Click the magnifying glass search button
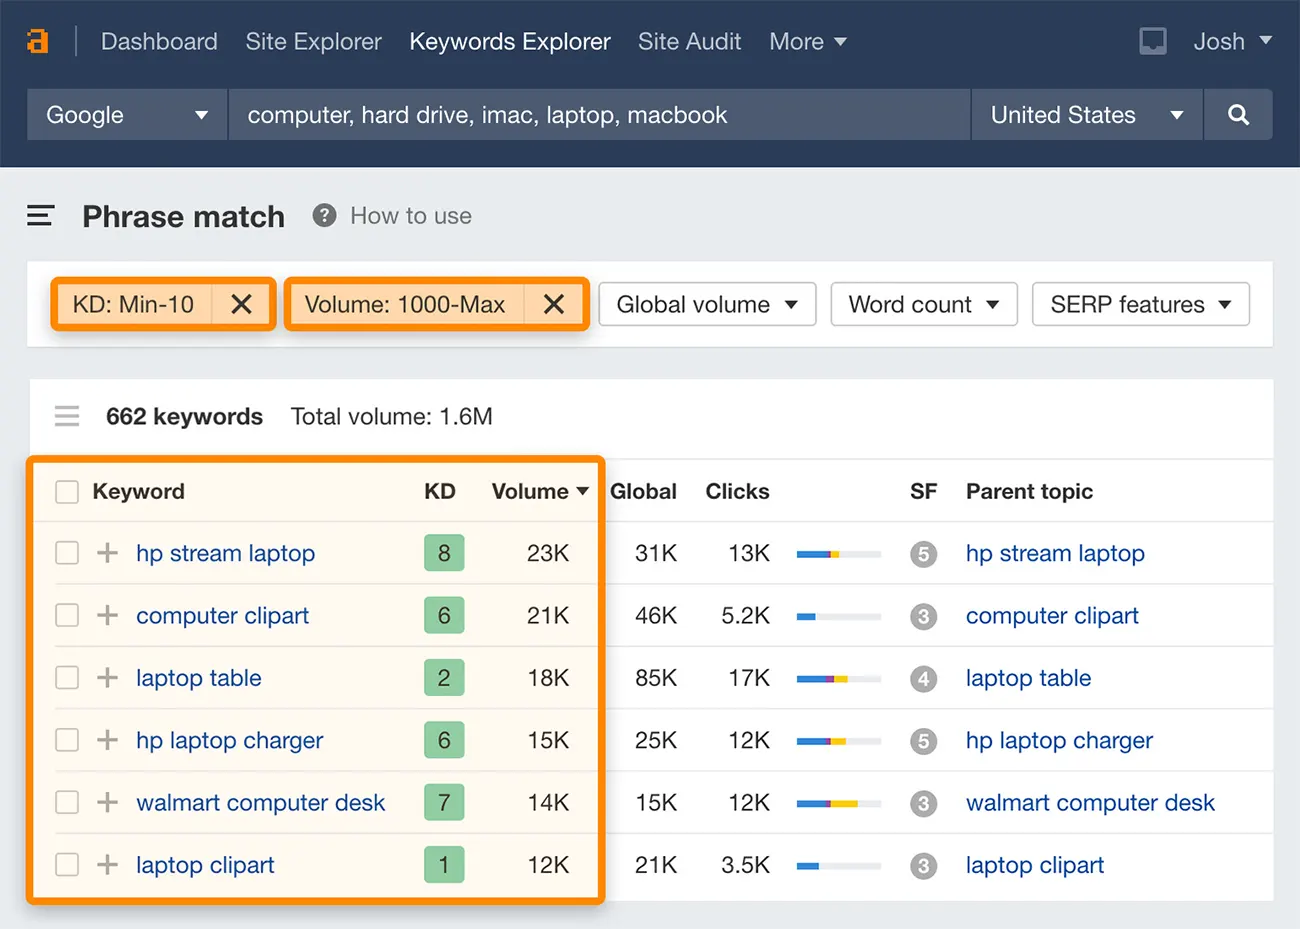The height and width of the screenshot is (929, 1300). pyautogui.click(x=1237, y=115)
